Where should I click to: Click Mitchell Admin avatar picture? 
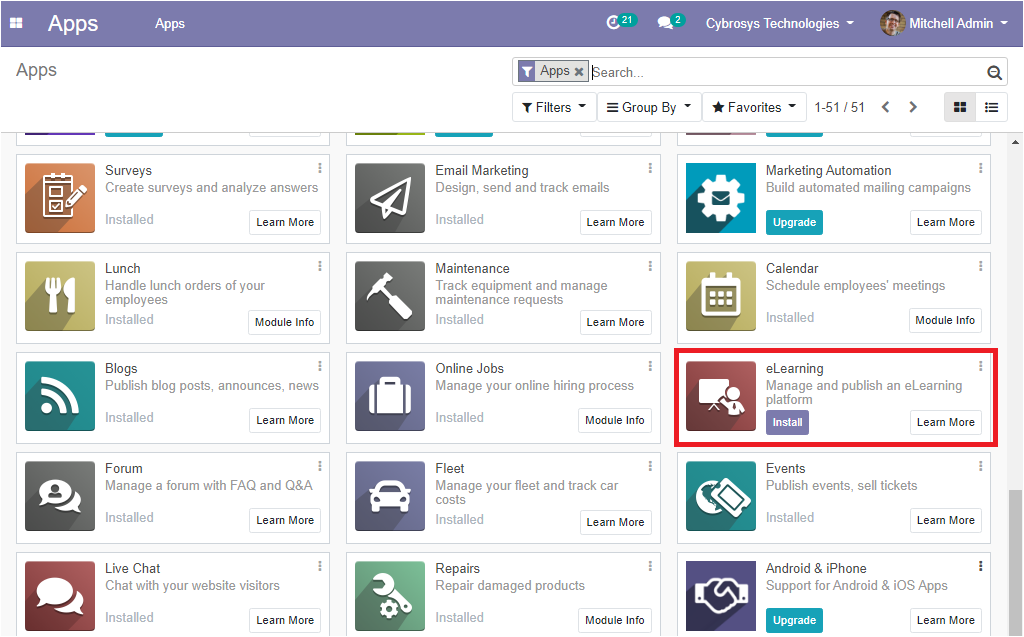[x=892, y=24]
